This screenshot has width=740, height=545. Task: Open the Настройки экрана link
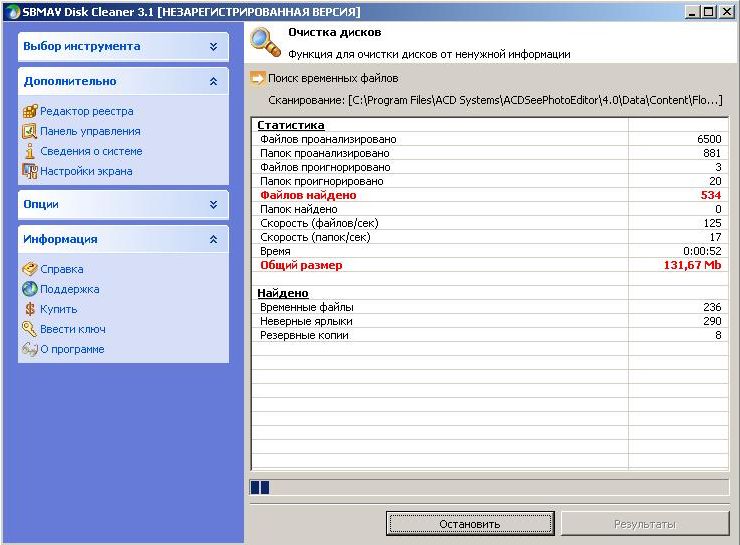86,171
